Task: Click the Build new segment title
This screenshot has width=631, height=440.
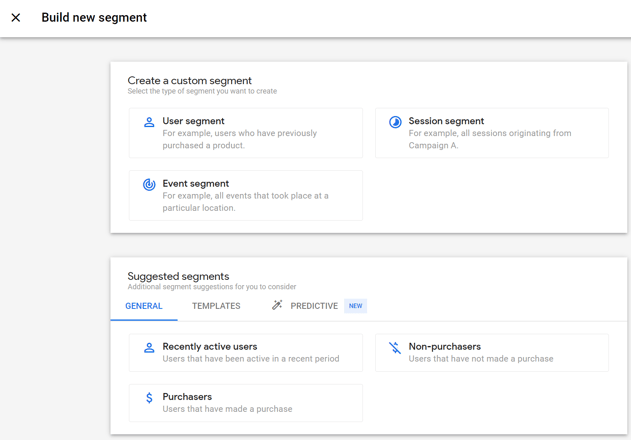Action: pyautogui.click(x=94, y=18)
